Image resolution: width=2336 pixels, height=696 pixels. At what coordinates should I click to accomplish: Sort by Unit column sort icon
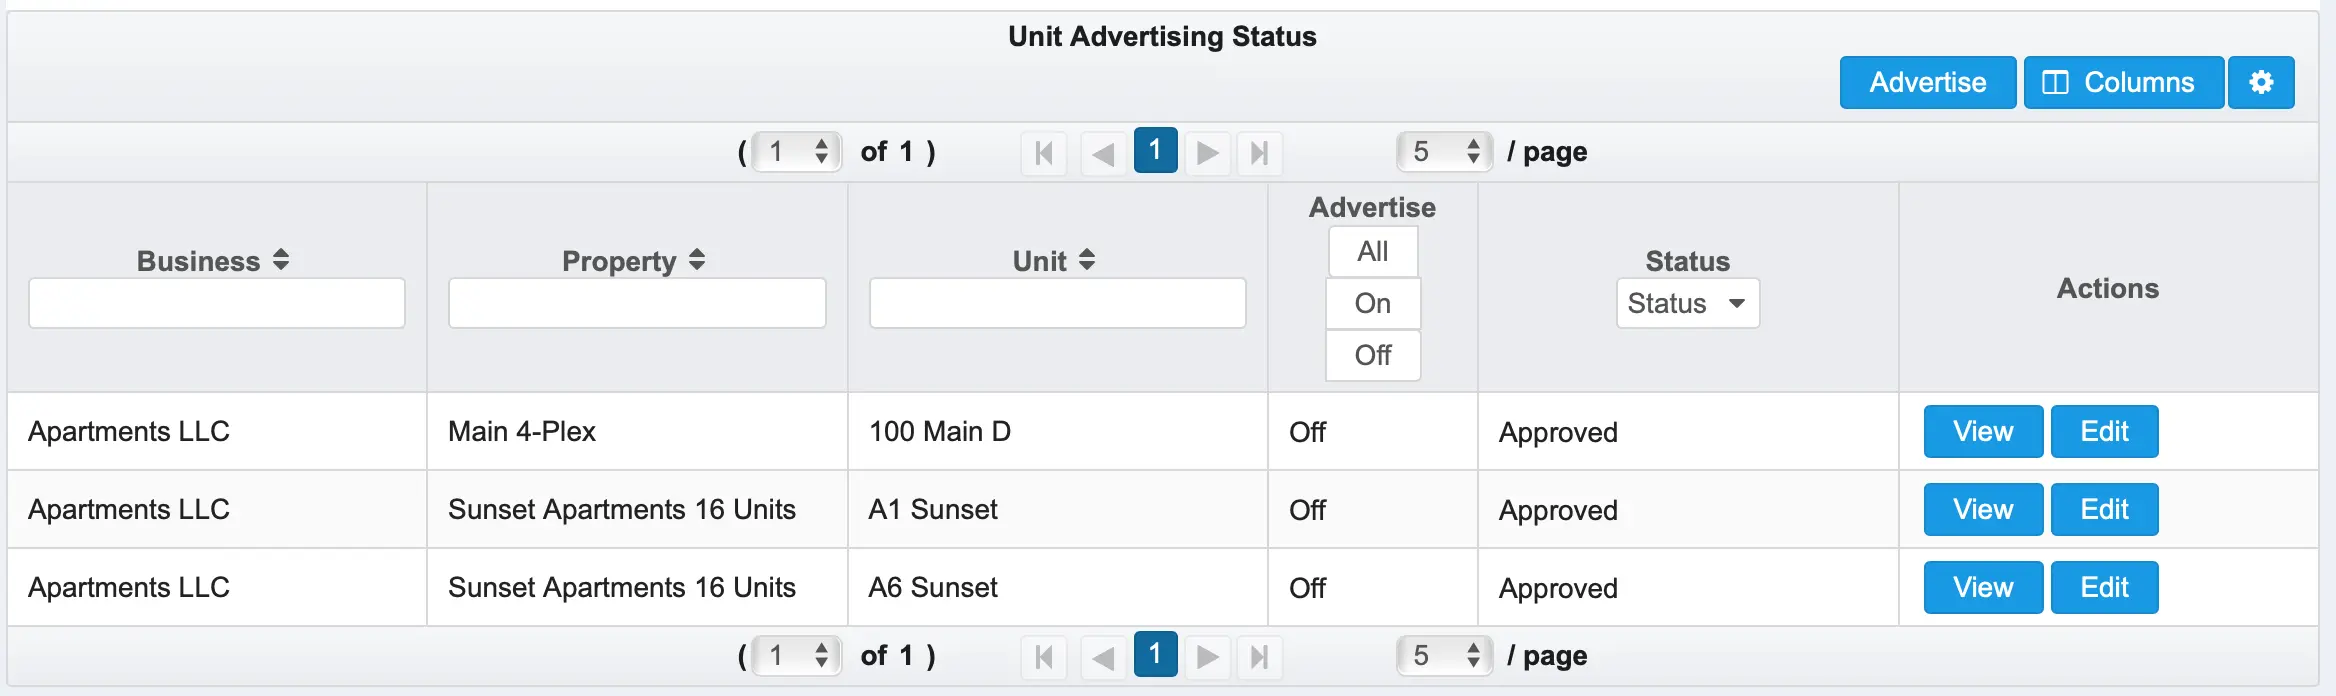click(1087, 260)
